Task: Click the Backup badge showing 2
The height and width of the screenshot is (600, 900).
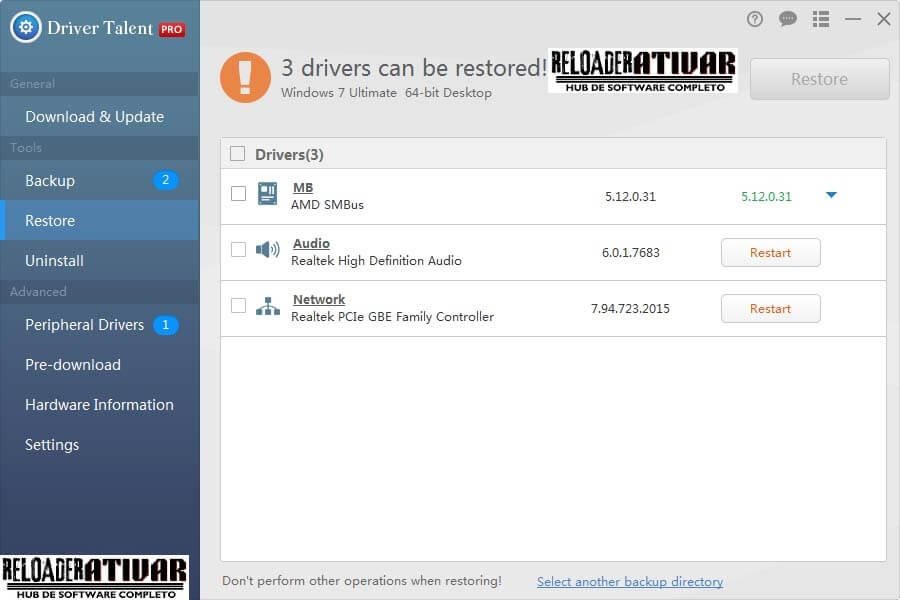Action: coord(165,180)
